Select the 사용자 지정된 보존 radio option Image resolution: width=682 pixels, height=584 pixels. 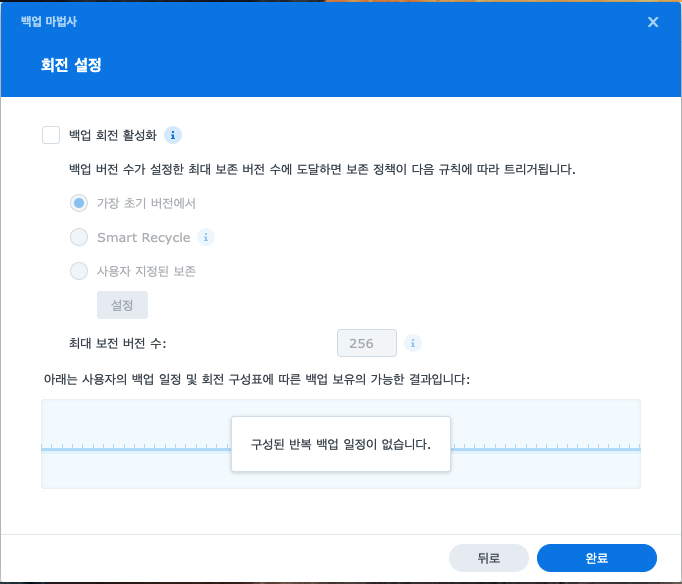point(79,271)
